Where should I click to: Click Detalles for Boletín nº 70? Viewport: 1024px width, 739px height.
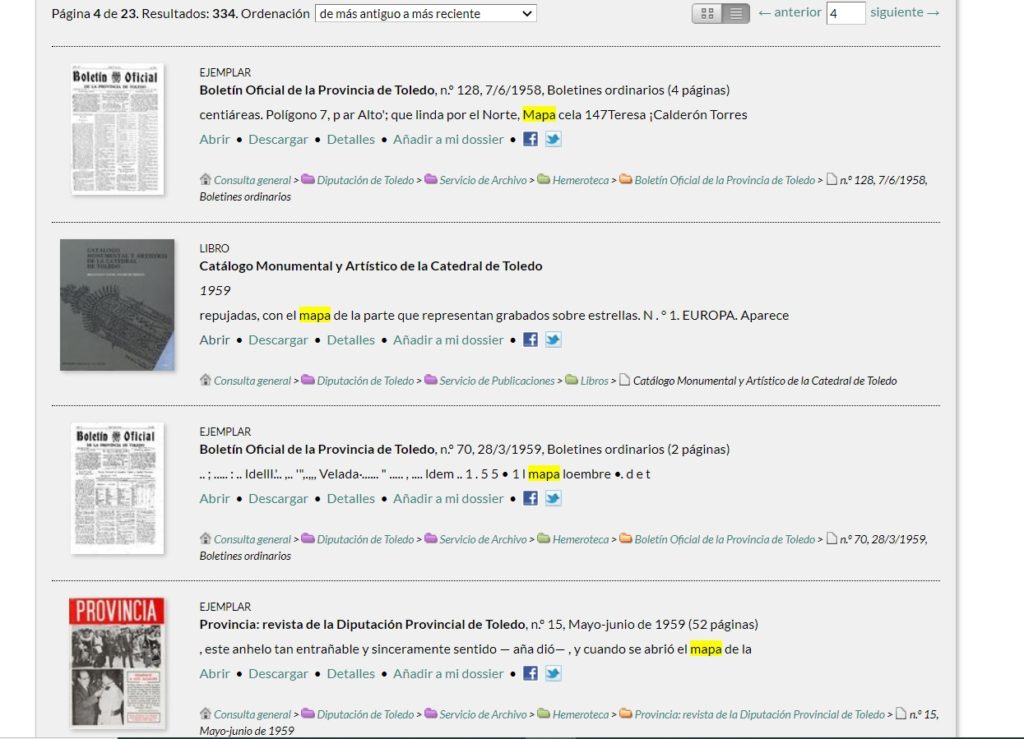351,498
